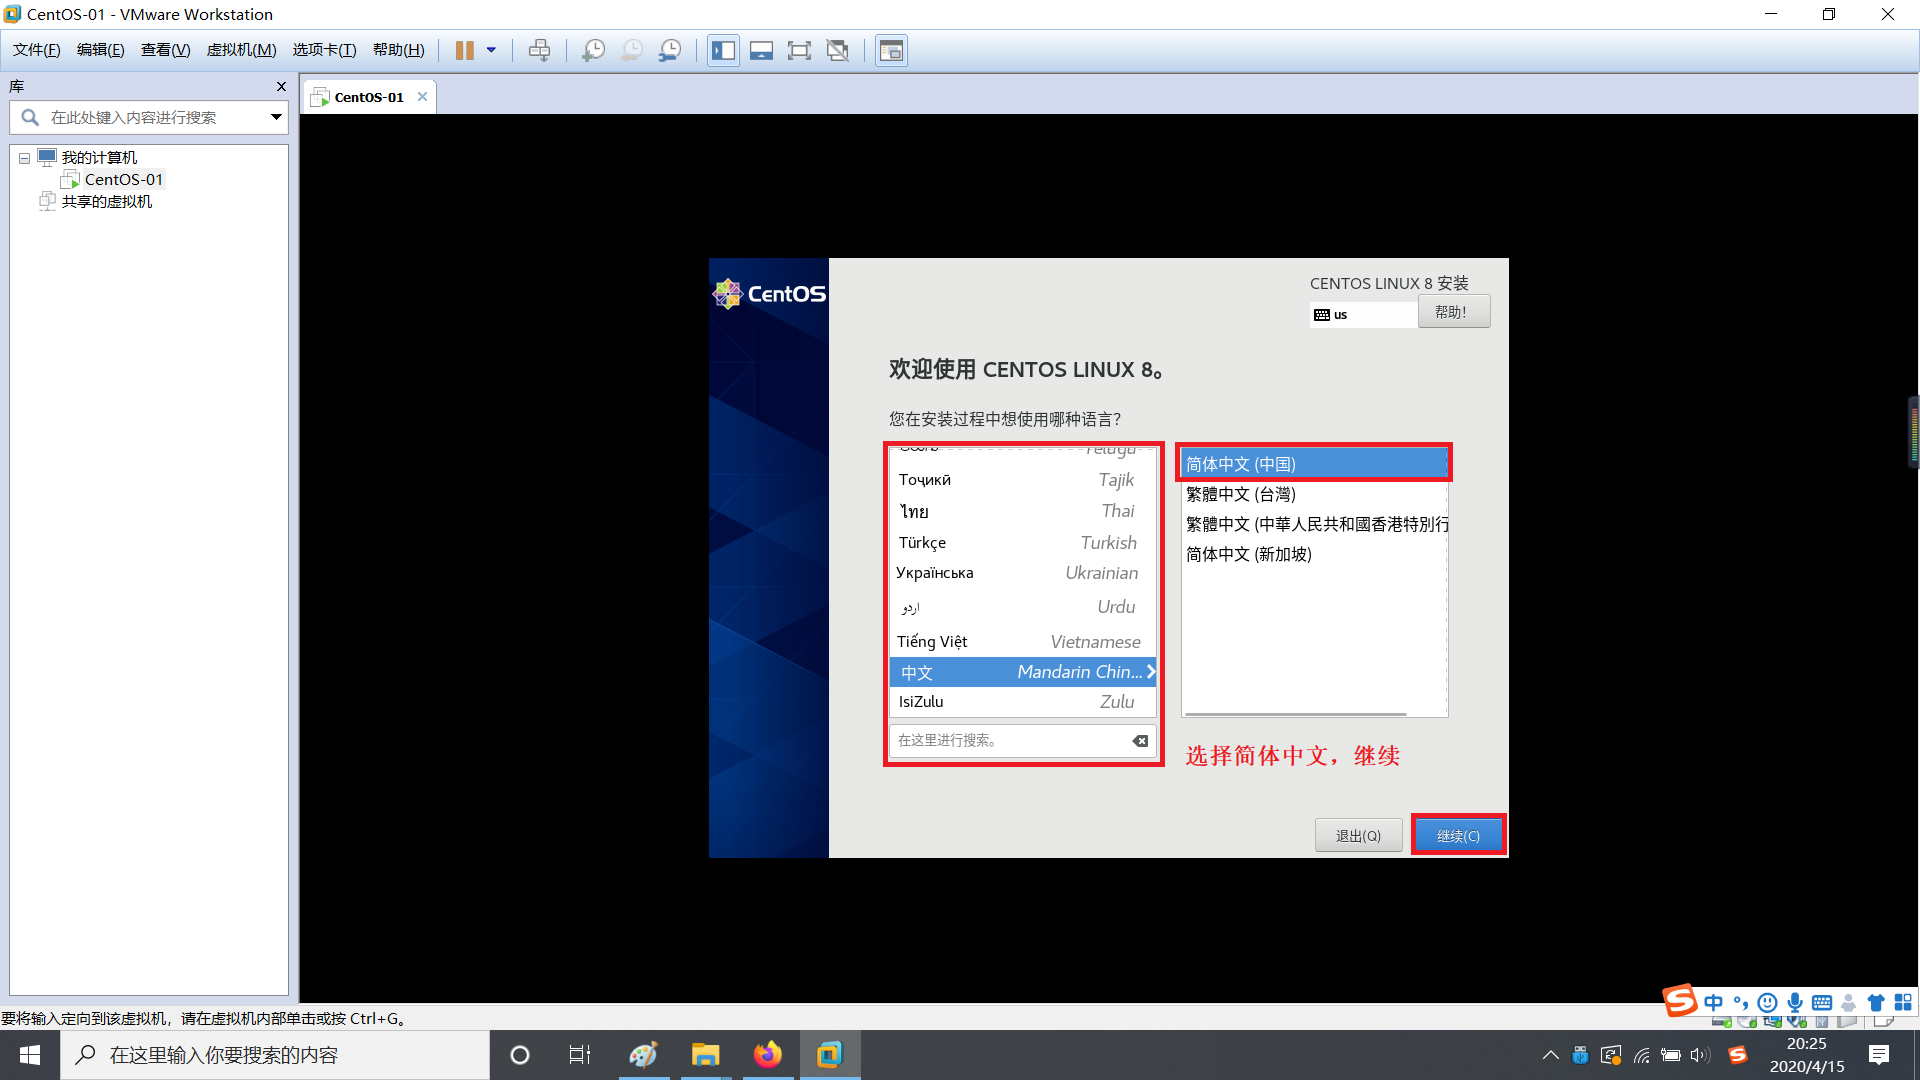Open the console view toolbar icon
Screen dimensions: 1920x1080
[891, 50]
